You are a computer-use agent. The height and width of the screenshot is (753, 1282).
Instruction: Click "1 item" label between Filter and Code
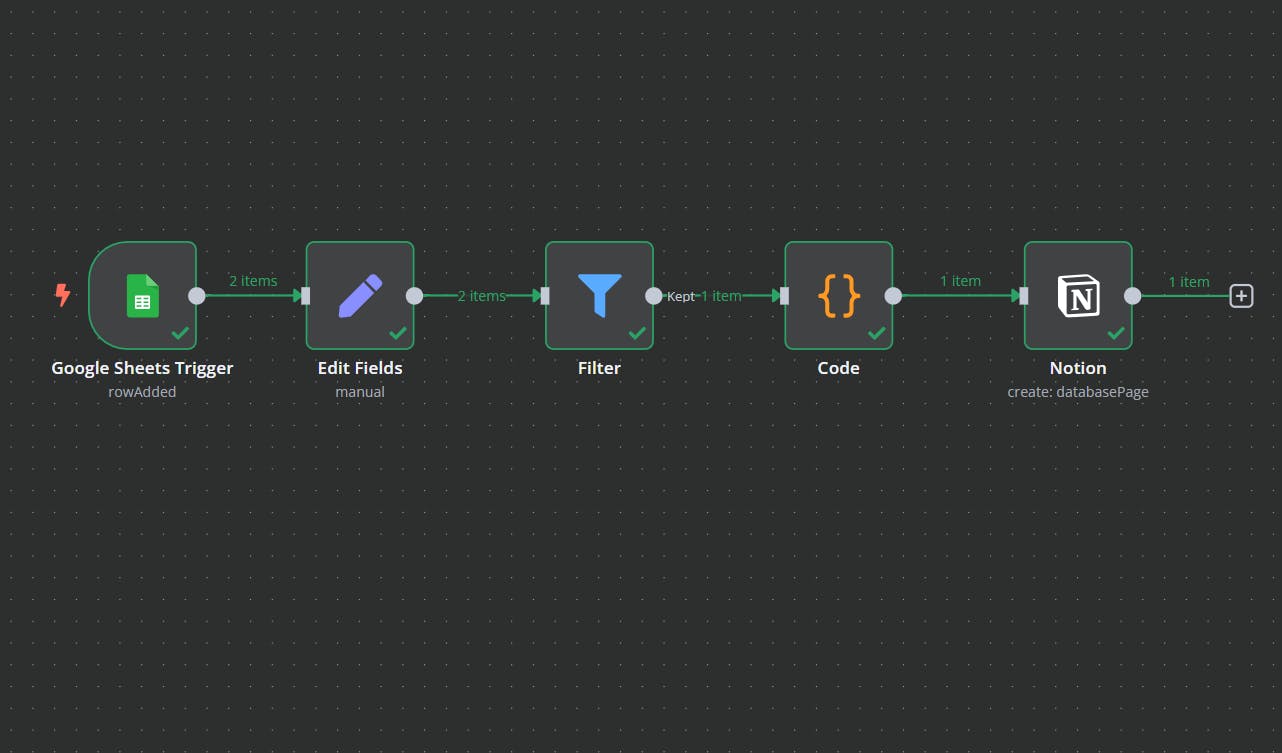click(x=721, y=296)
